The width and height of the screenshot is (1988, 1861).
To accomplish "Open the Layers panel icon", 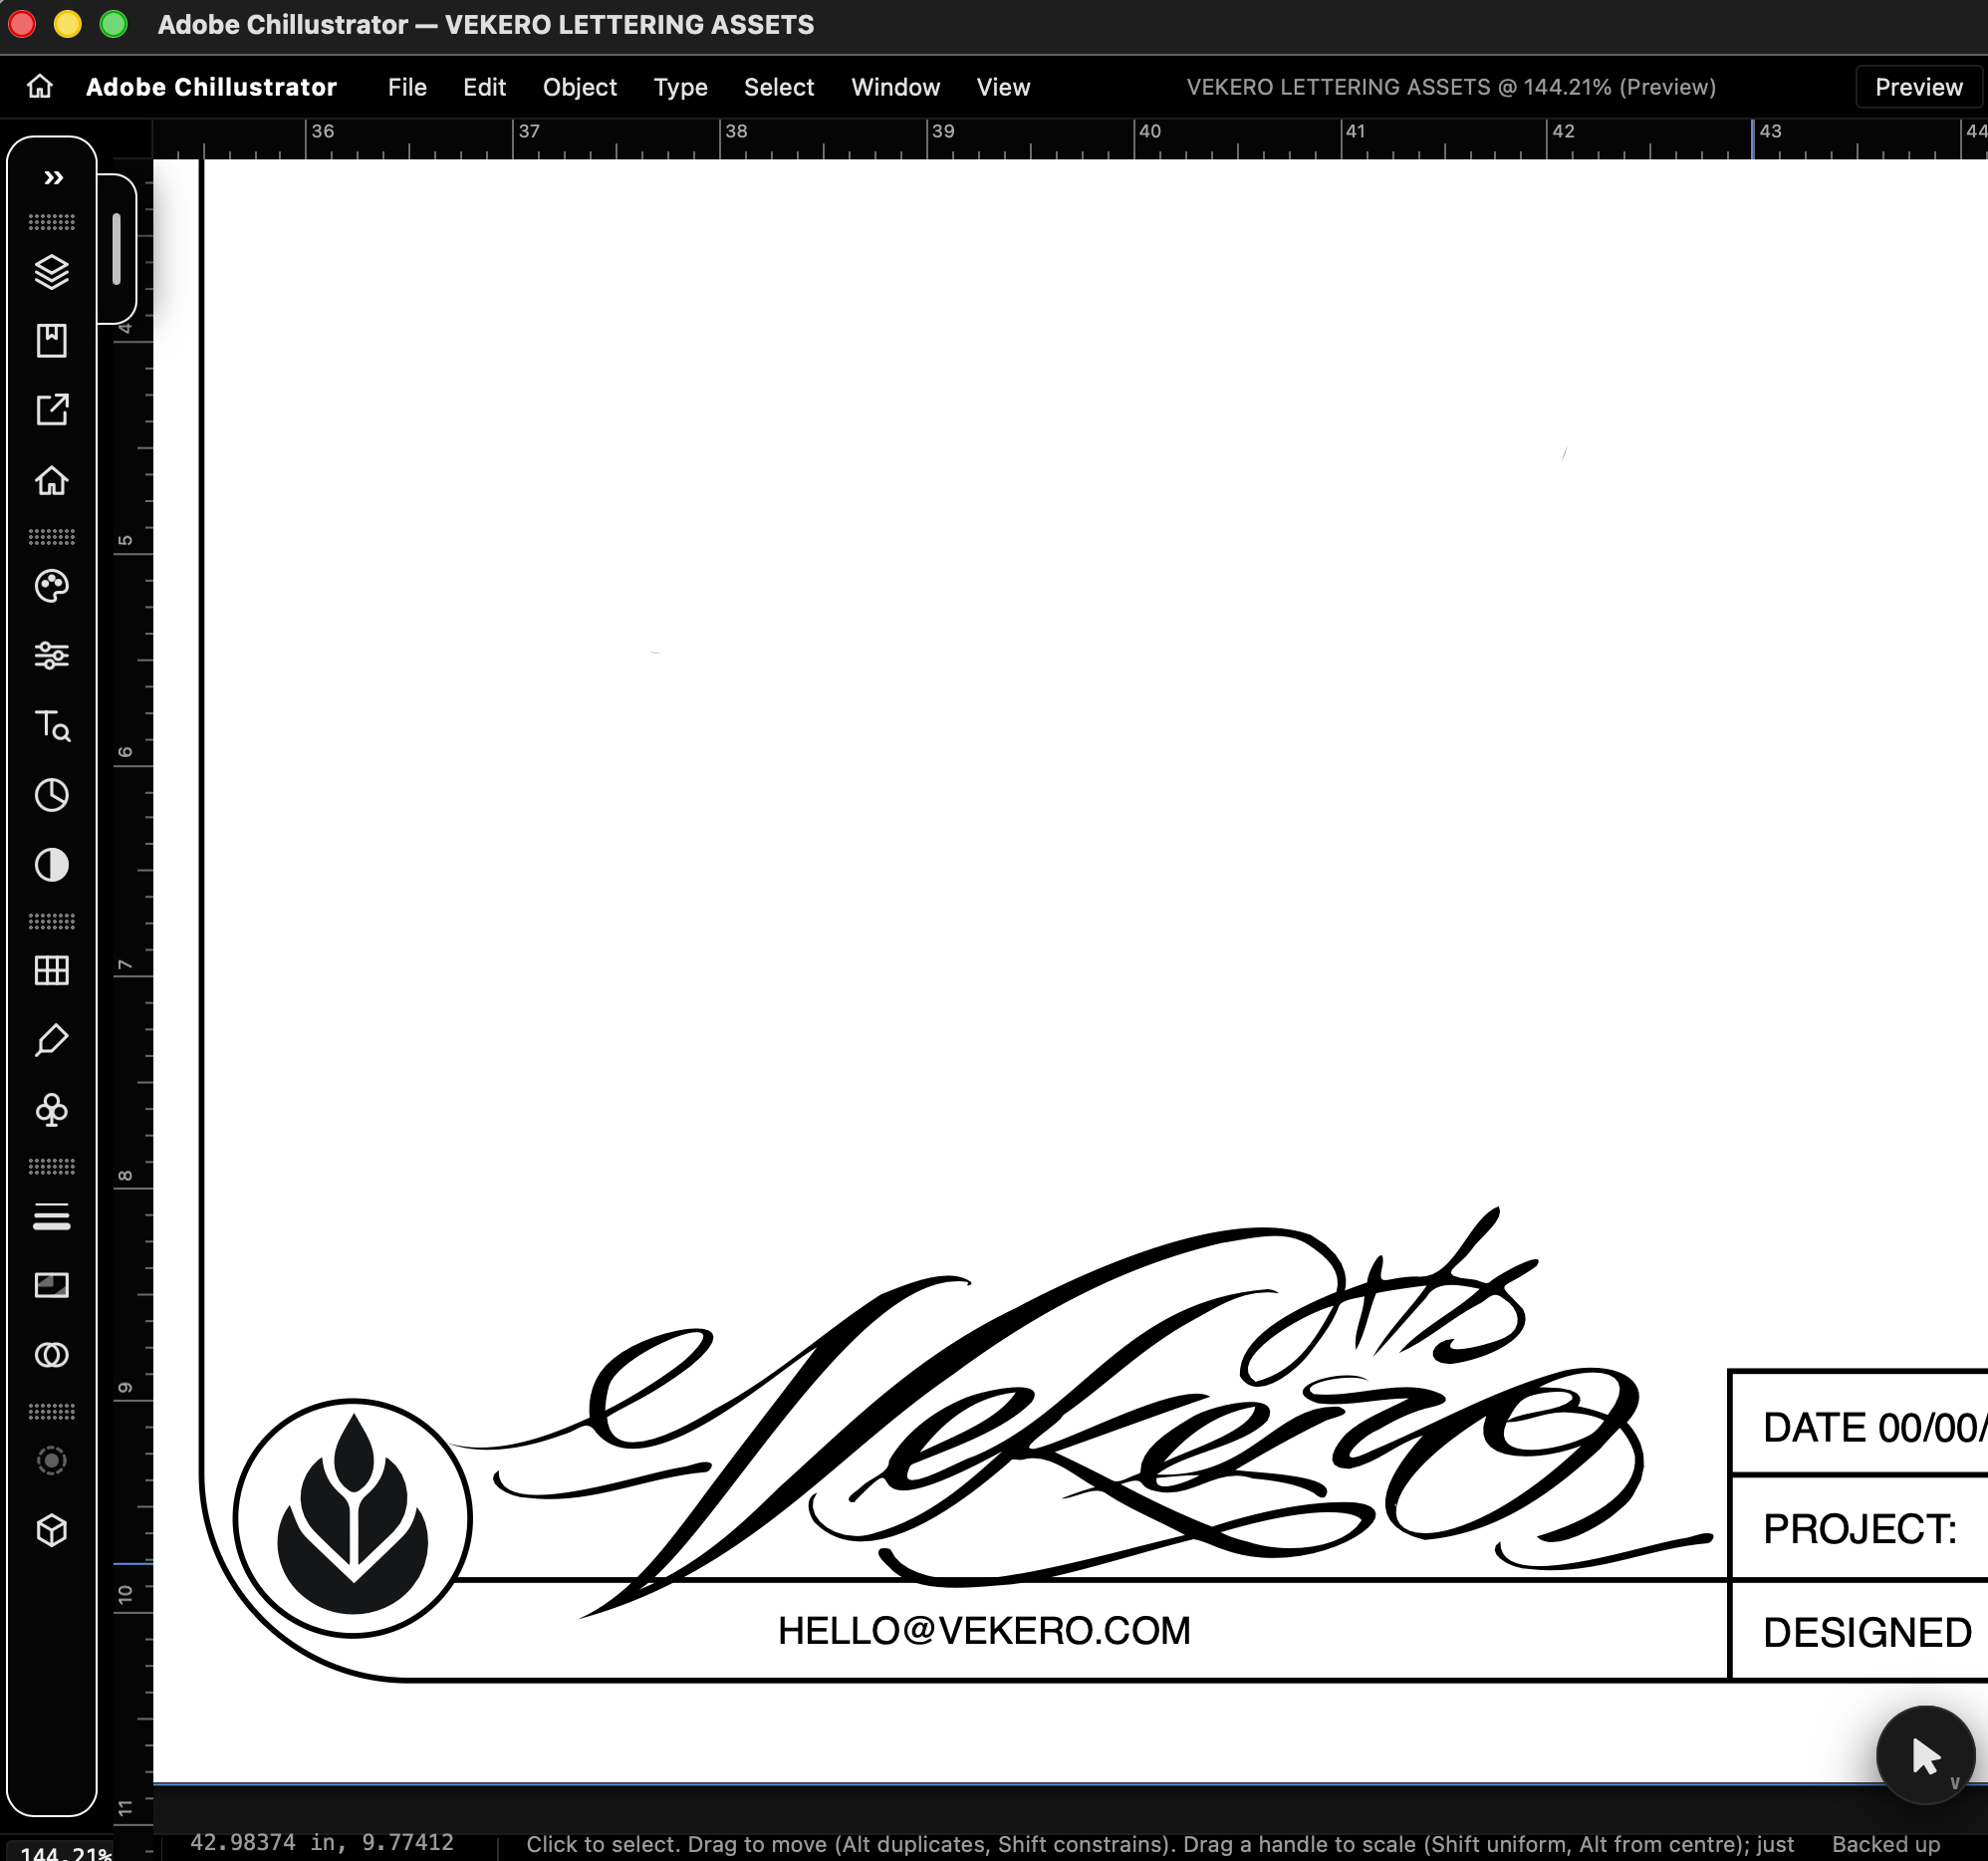I will [x=52, y=271].
